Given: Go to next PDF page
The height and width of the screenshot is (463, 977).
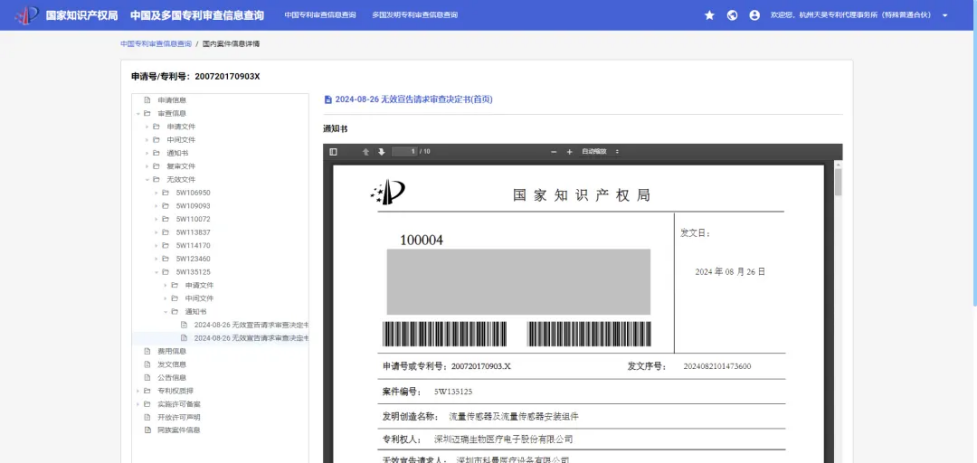Looking at the screenshot, I should 381,152.
